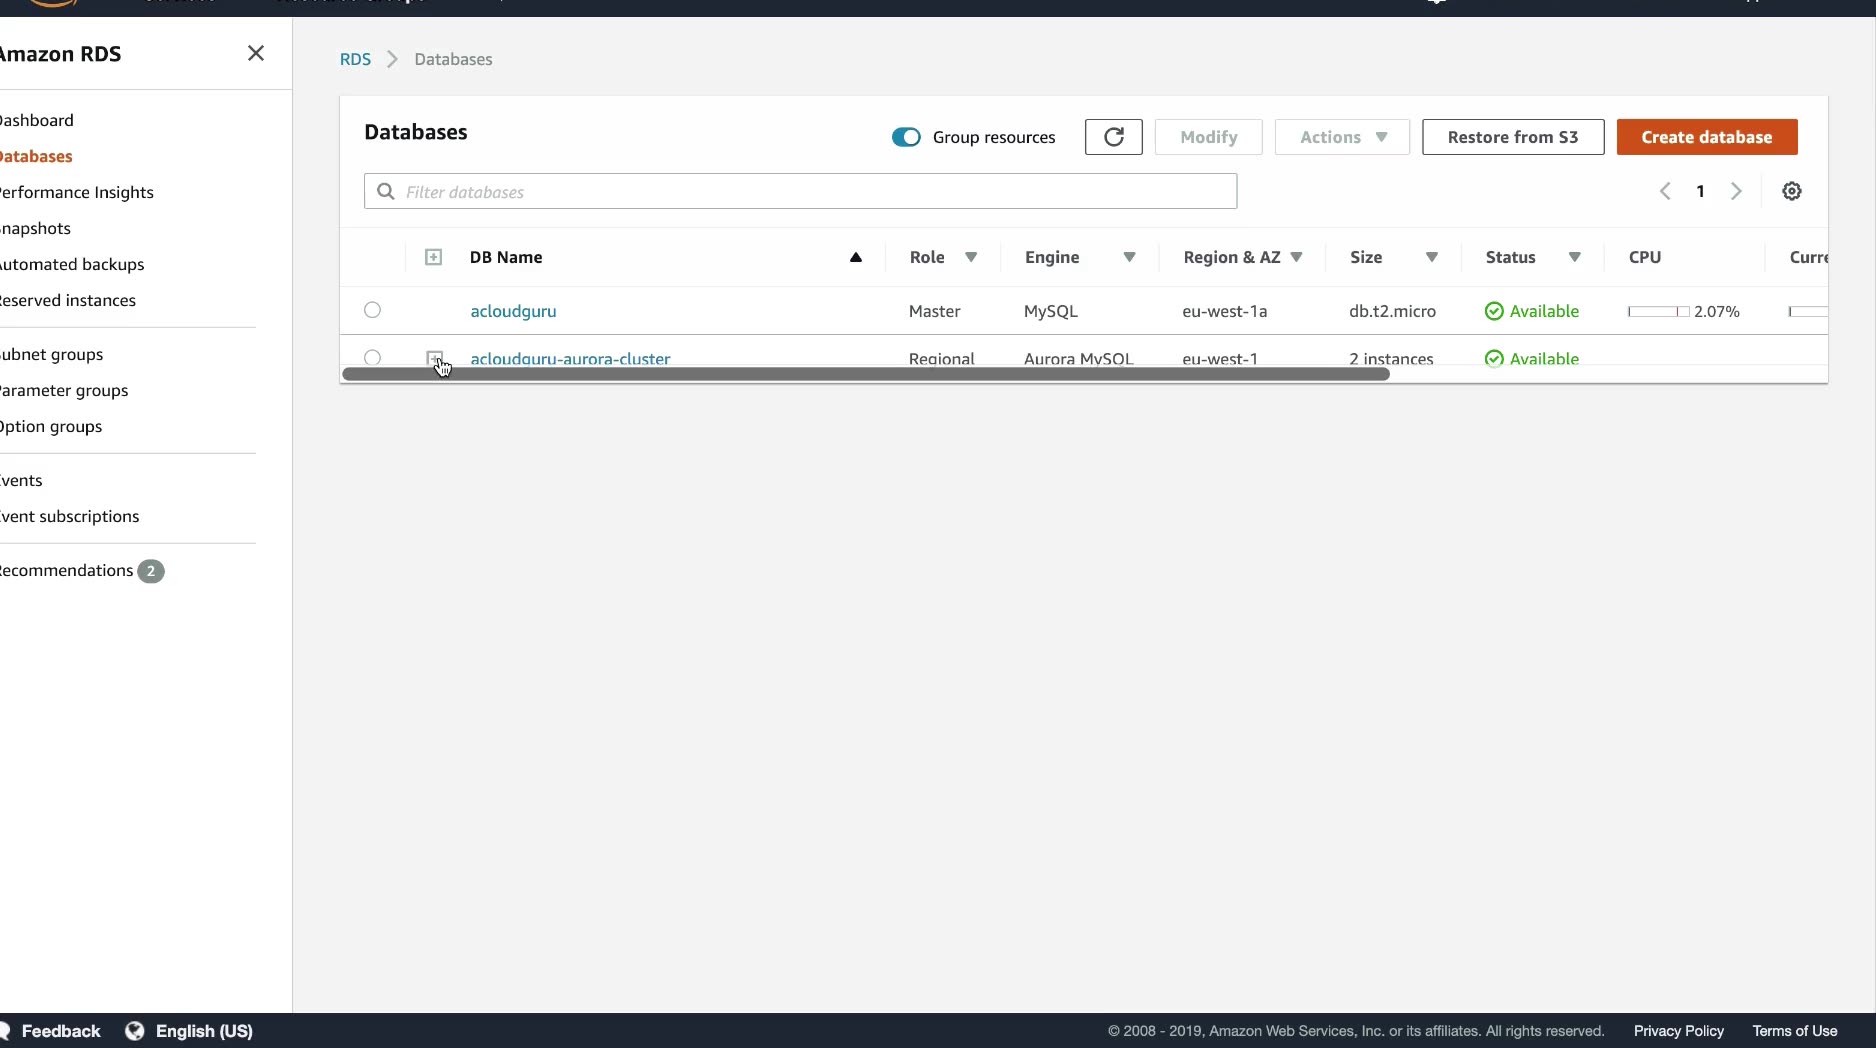
Task: Open the Feedback link in the footer
Action: coord(61,1031)
